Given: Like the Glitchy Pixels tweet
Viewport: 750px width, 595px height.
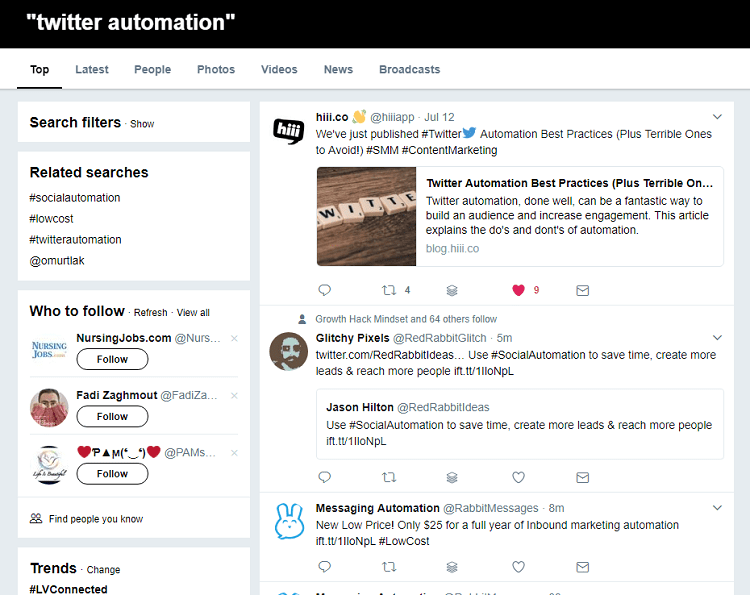Looking at the screenshot, I should point(518,477).
